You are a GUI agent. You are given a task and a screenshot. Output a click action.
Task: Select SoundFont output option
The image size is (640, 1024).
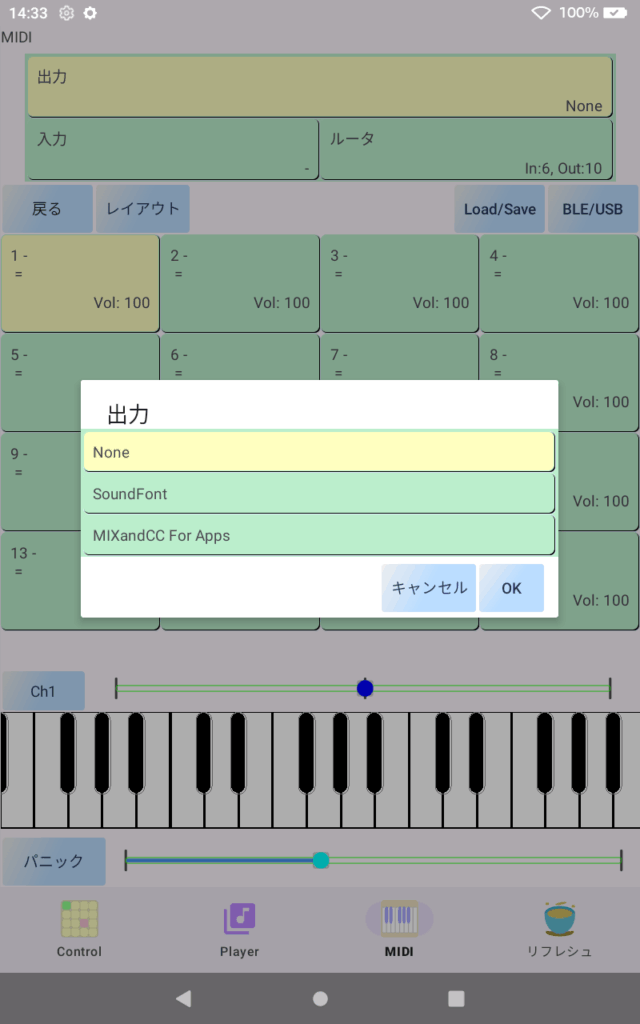tap(319, 494)
